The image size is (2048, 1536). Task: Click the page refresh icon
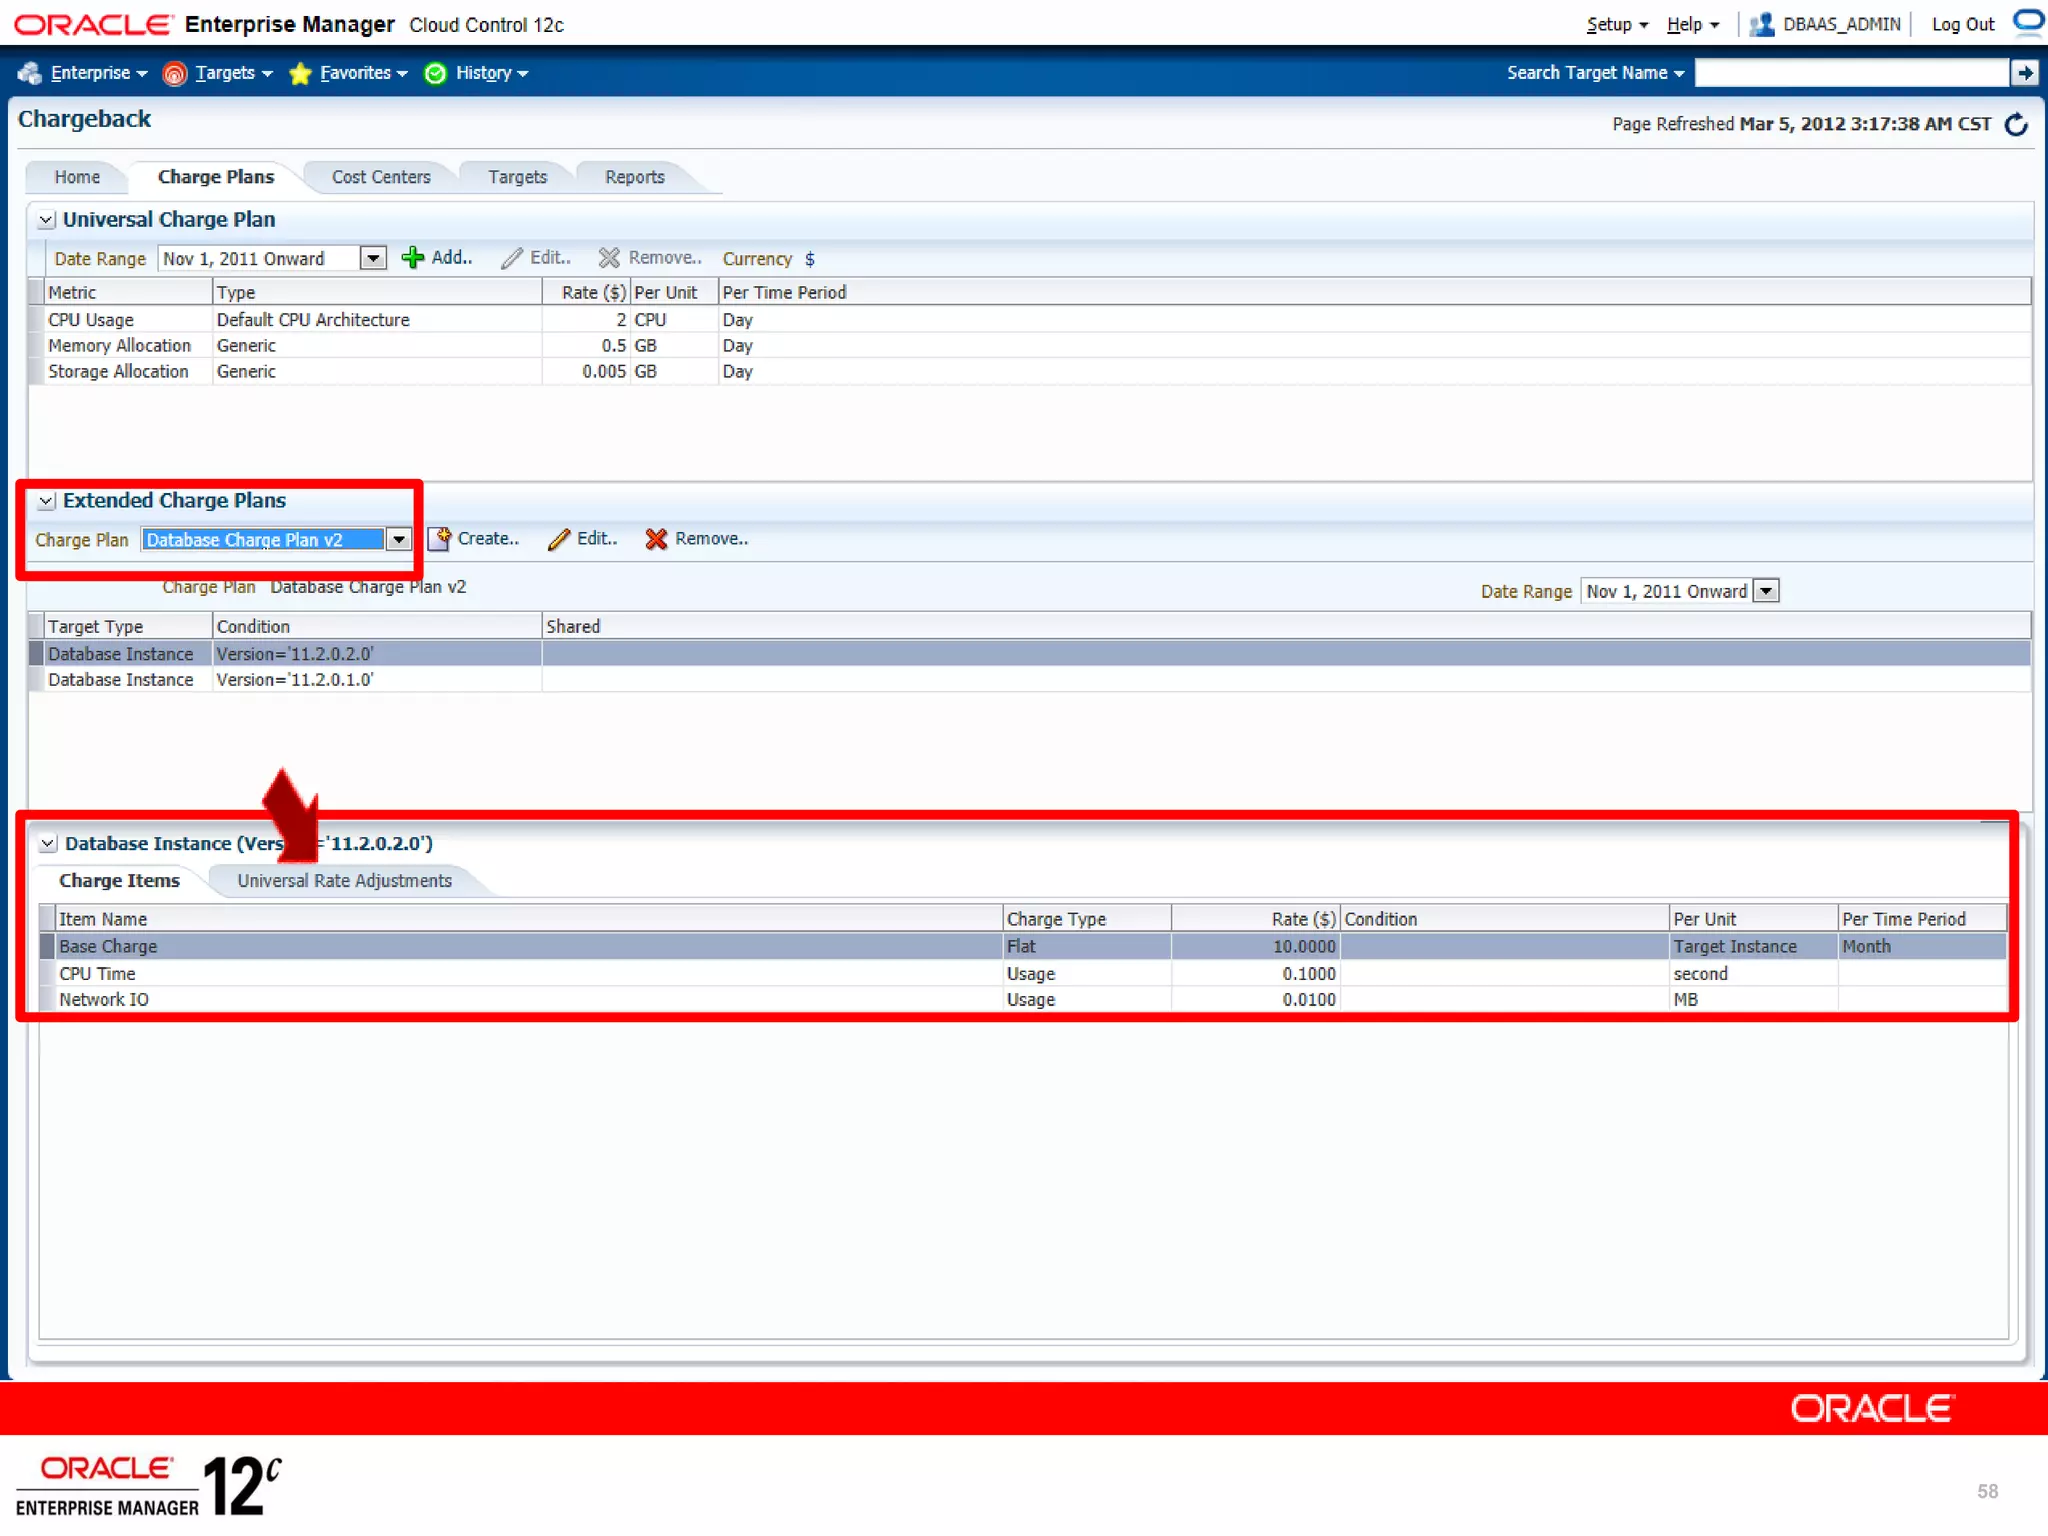pyautogui.click(x=2016, y=124)
